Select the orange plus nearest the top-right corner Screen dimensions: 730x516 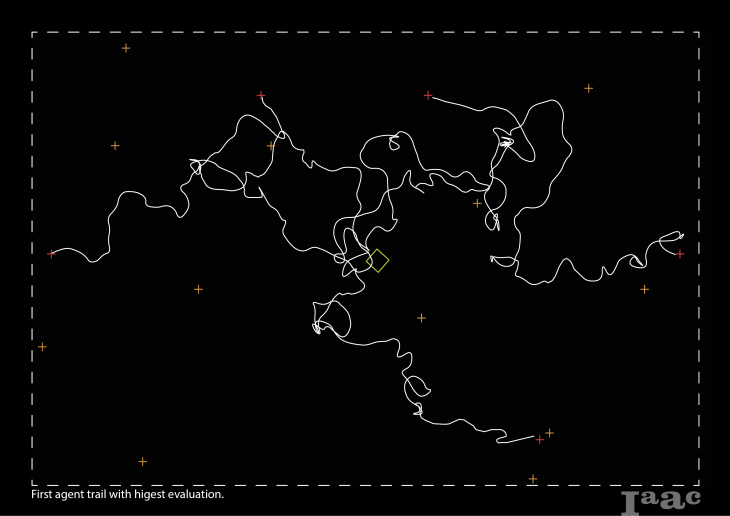588,88
